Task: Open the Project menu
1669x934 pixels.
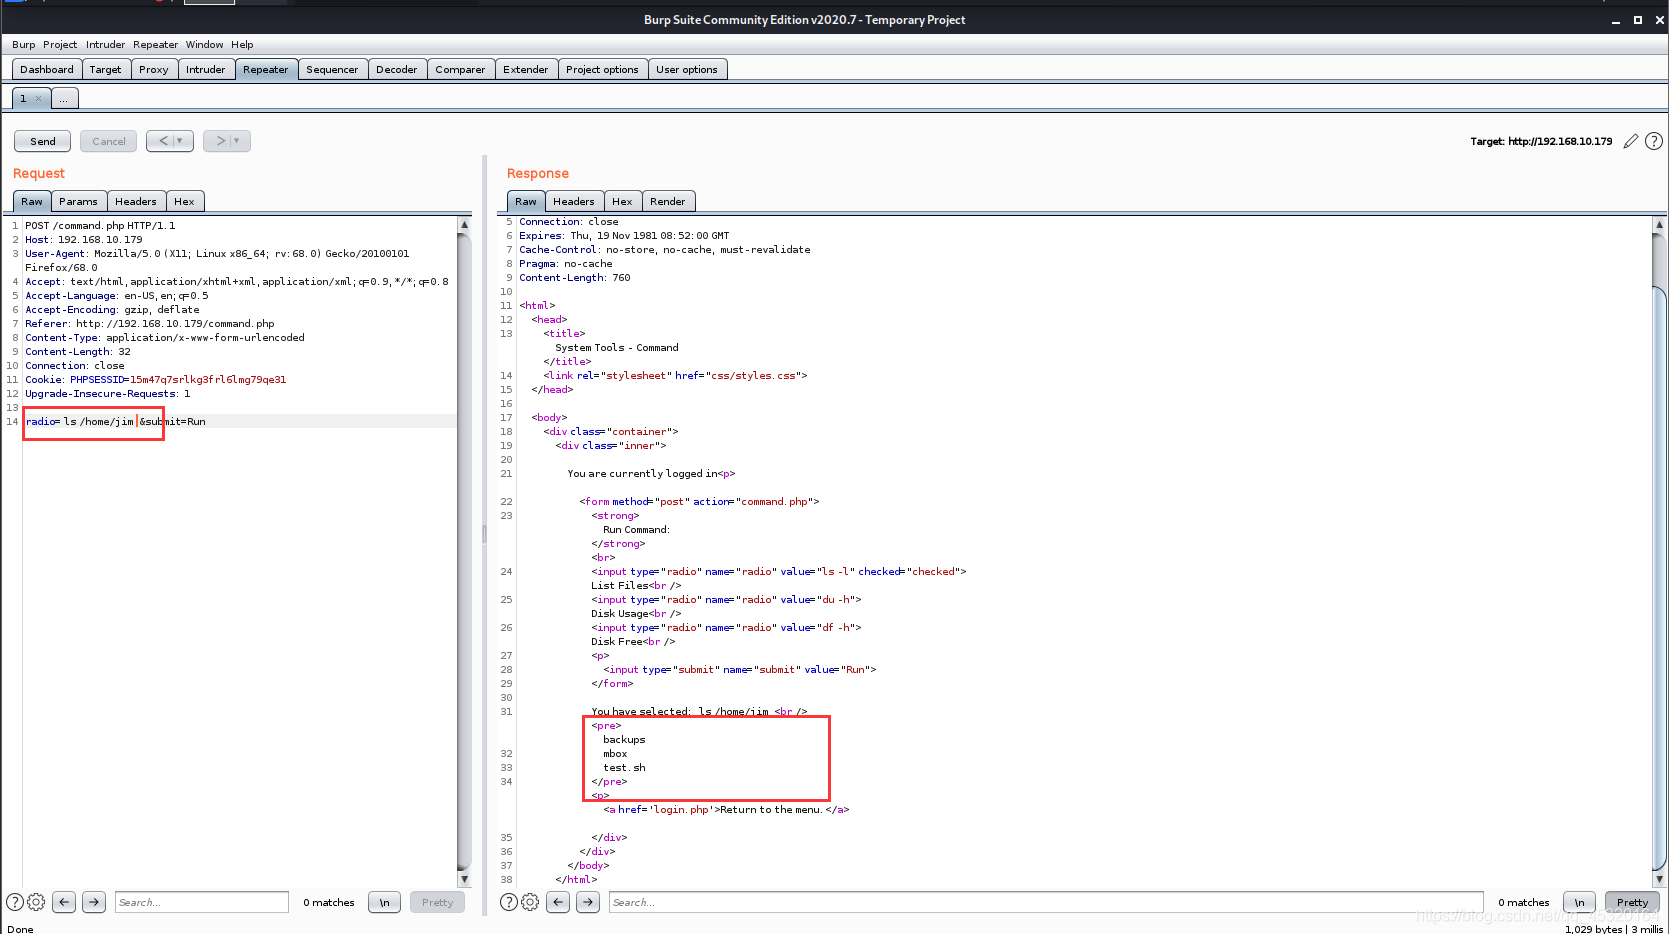Action: click(60, 45)
